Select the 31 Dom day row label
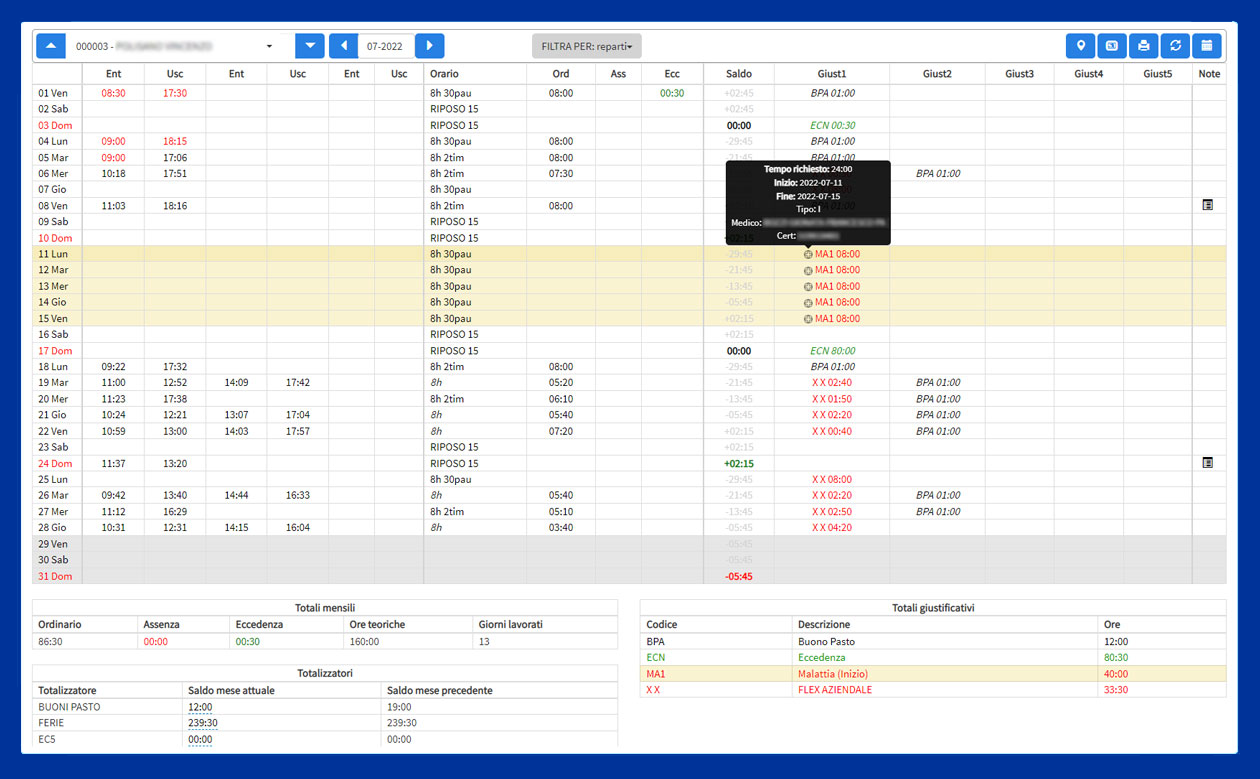 coord(55,576)
